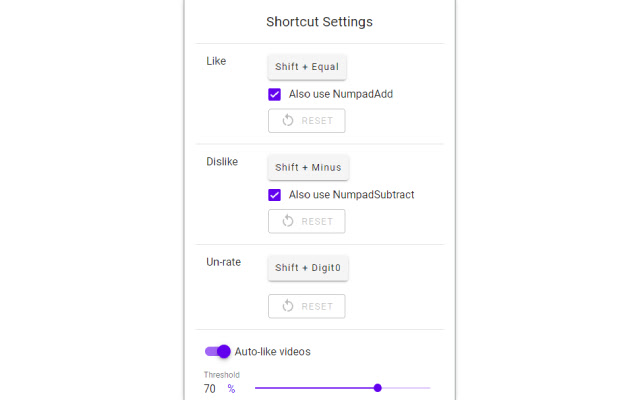Click the purple percent sign

coord(231,389)
